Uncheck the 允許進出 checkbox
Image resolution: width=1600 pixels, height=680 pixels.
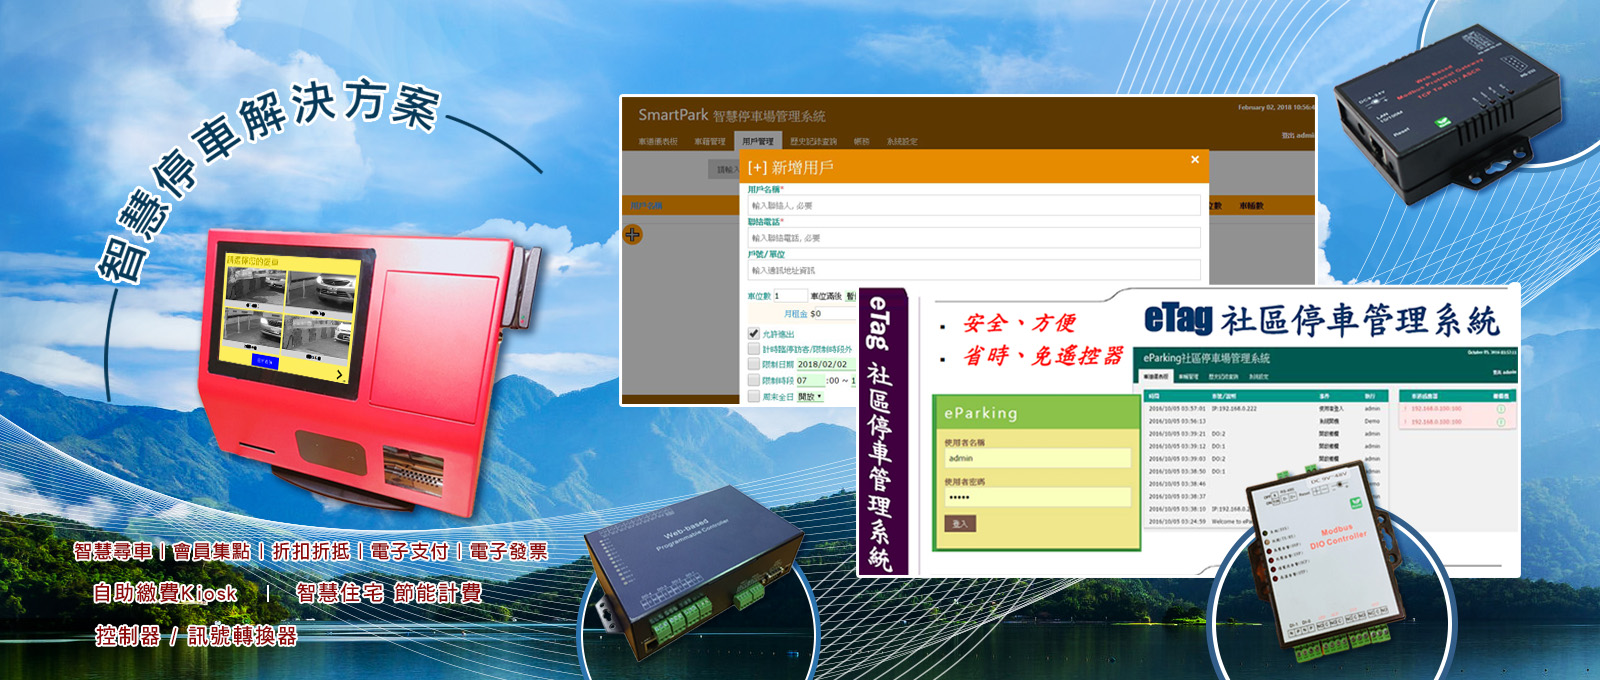754,333
